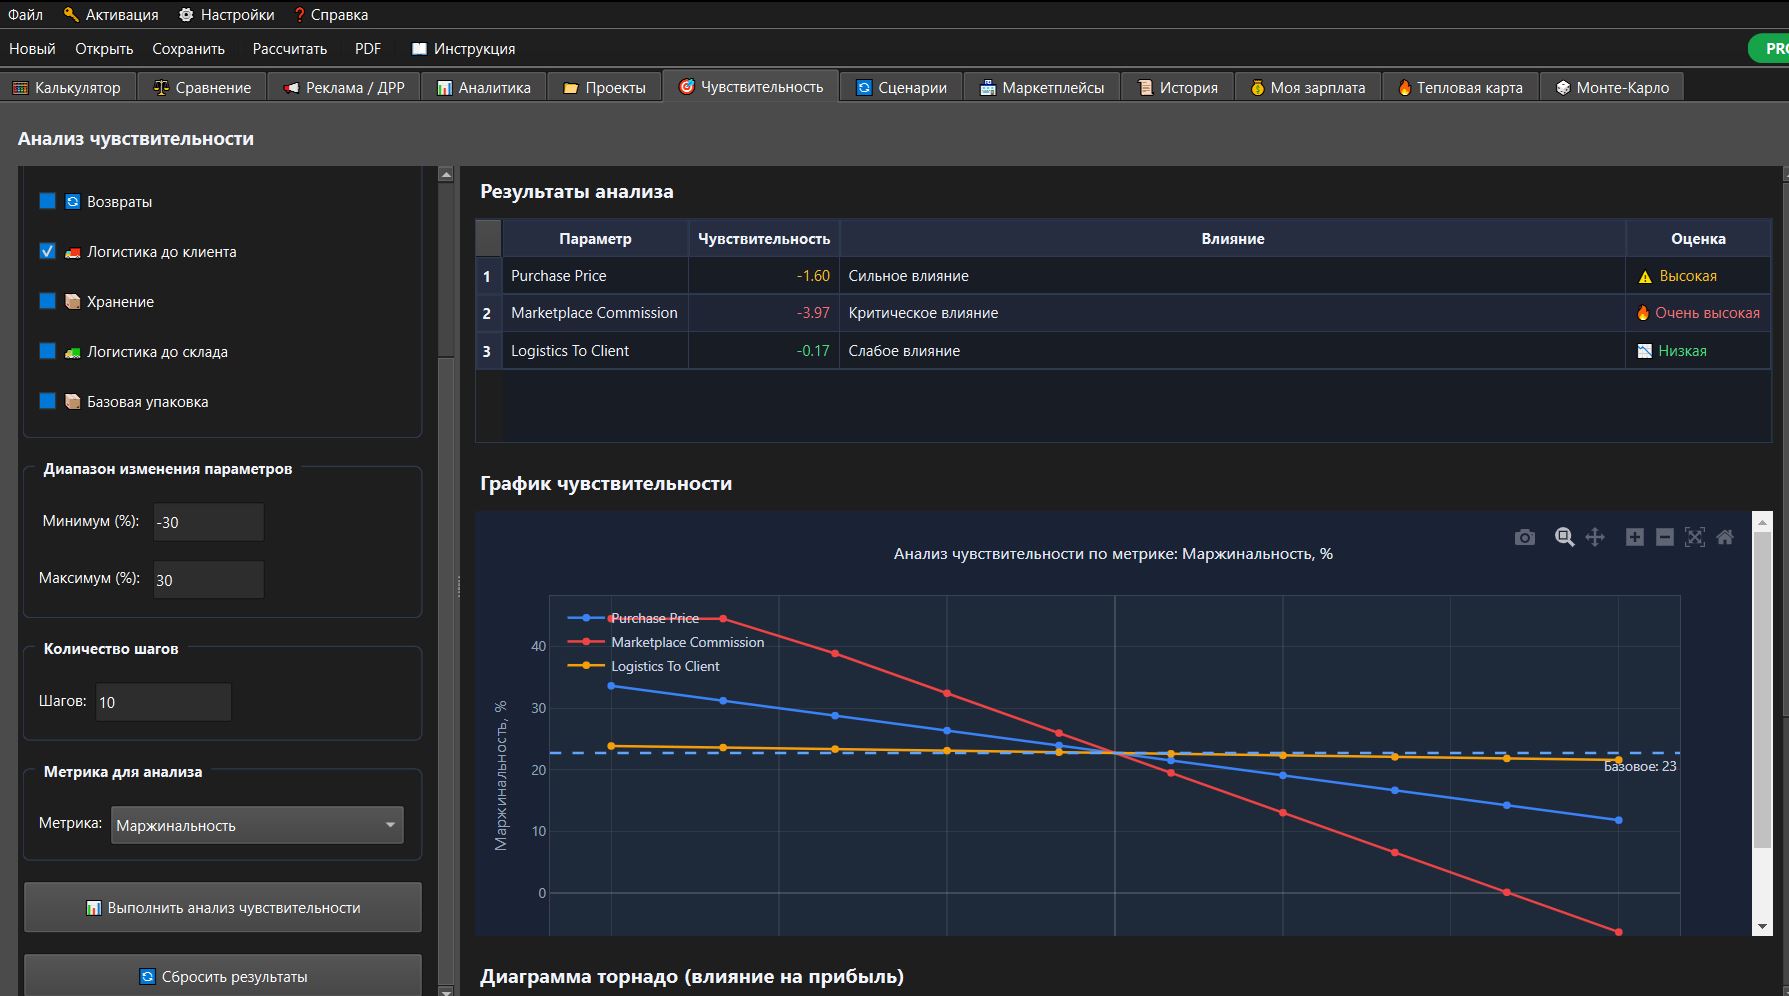The width and height of the screenshot is (1789, 996).
Task: Click the zoom in plus icon
Action: pyautogui.click(x=1634, y=538)
